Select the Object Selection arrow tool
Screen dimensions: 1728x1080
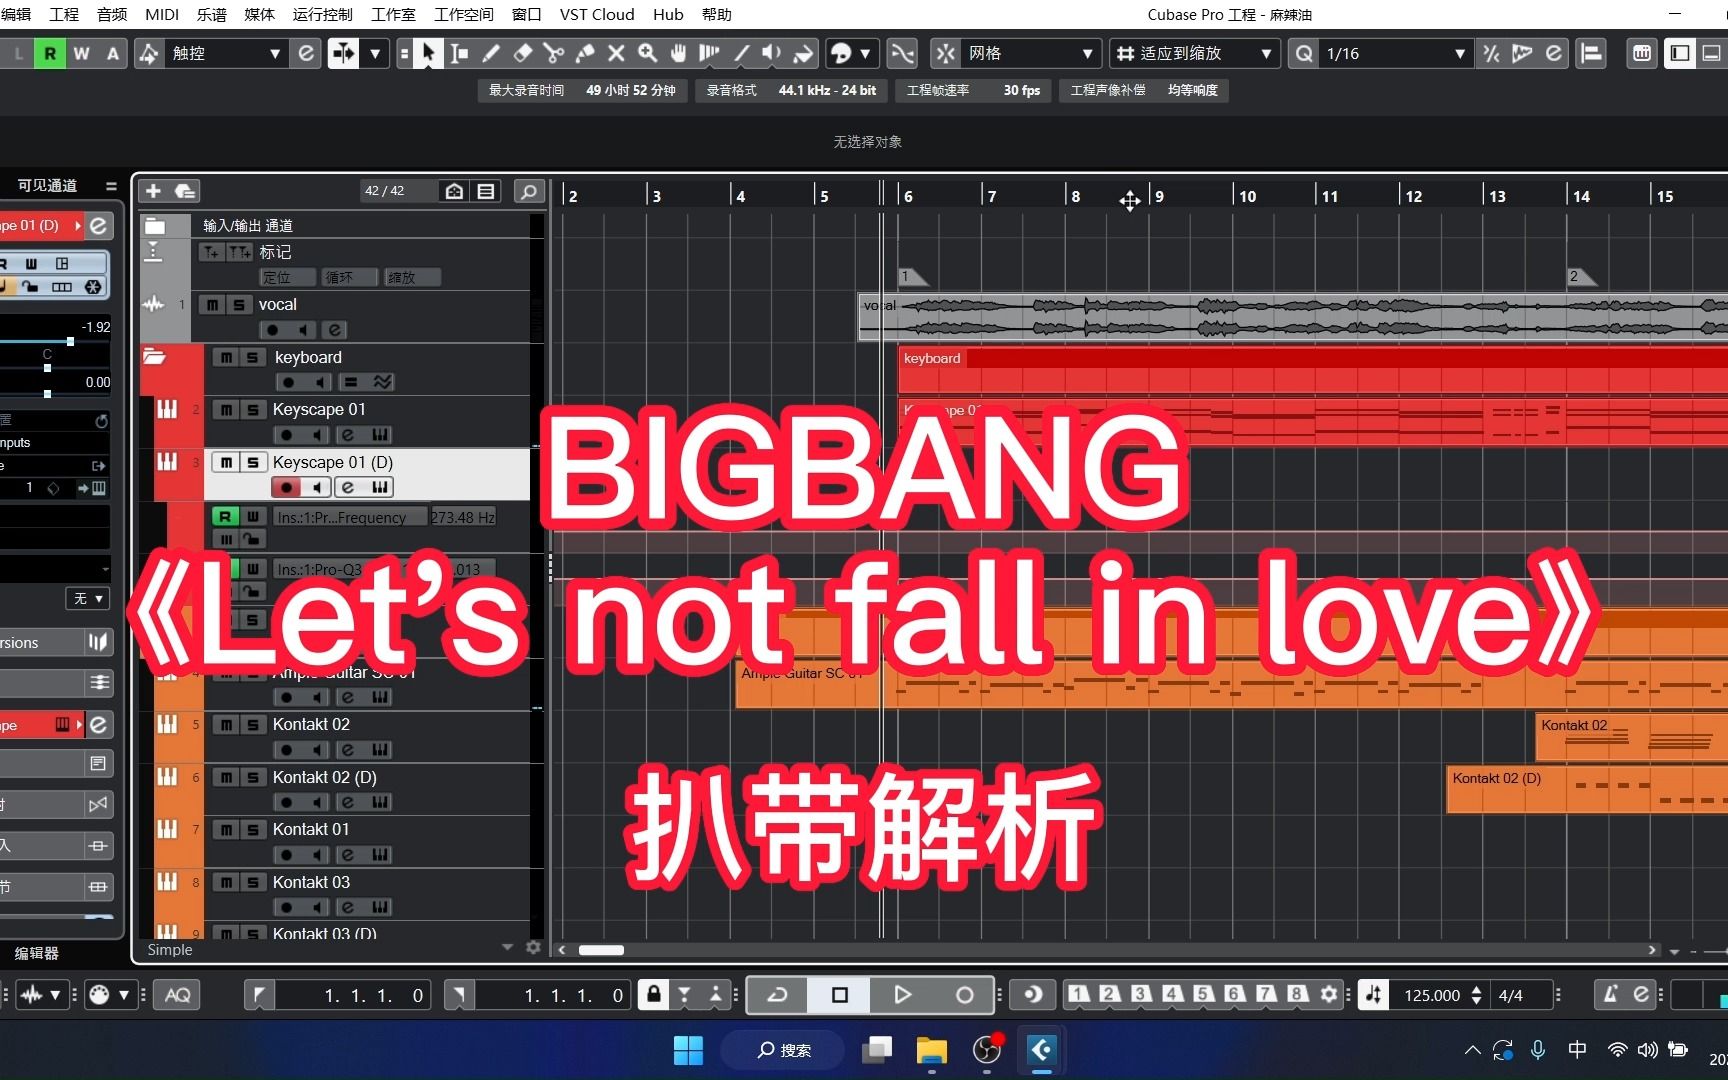(428, 53)
